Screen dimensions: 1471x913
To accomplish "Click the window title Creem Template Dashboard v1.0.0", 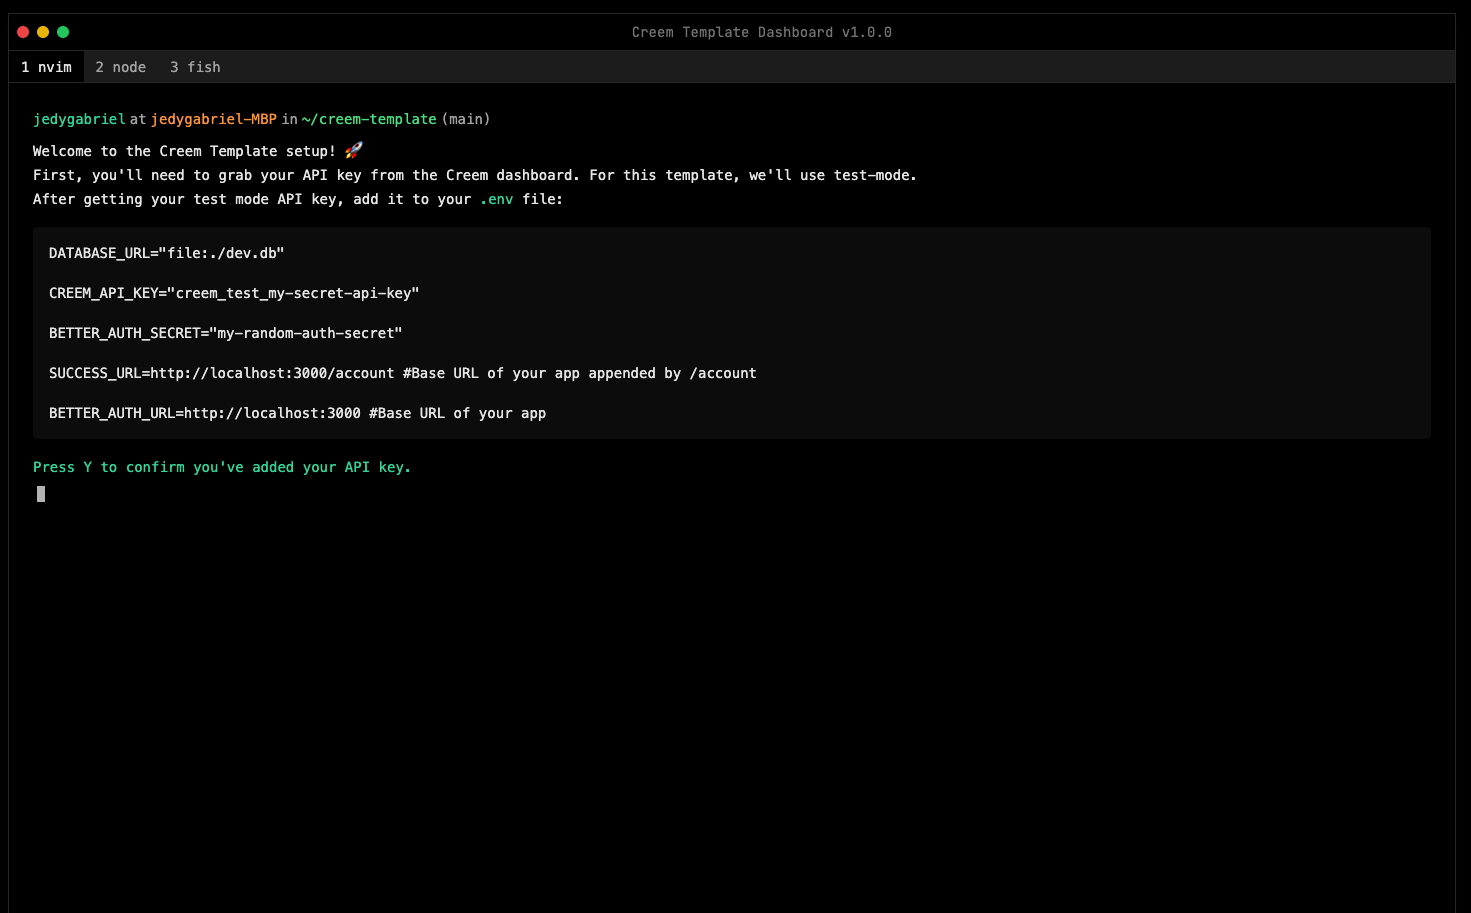I will 761,32.
